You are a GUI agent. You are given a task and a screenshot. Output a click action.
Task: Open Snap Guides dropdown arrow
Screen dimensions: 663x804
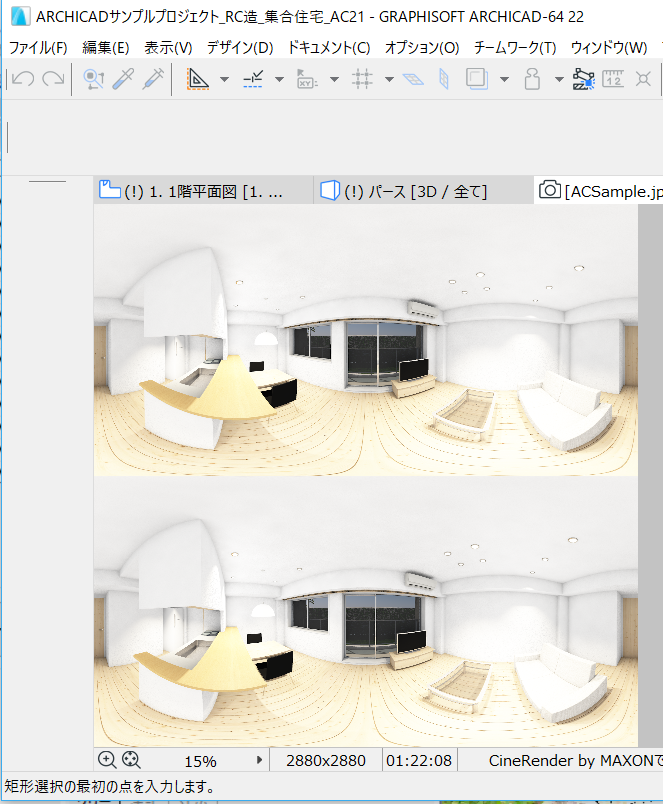click(279, 79)
